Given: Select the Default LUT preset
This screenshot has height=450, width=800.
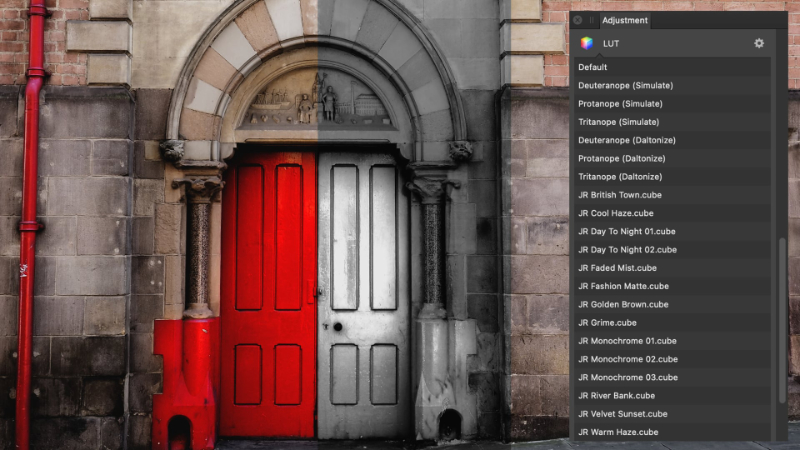Looking at the screenshot, I should 672,67.
